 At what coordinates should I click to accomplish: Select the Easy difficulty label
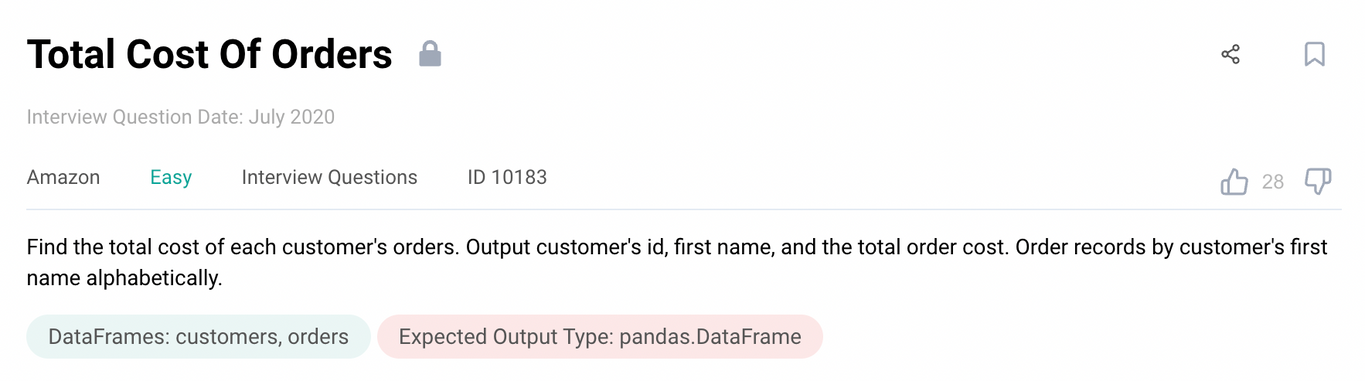(171, 177)
